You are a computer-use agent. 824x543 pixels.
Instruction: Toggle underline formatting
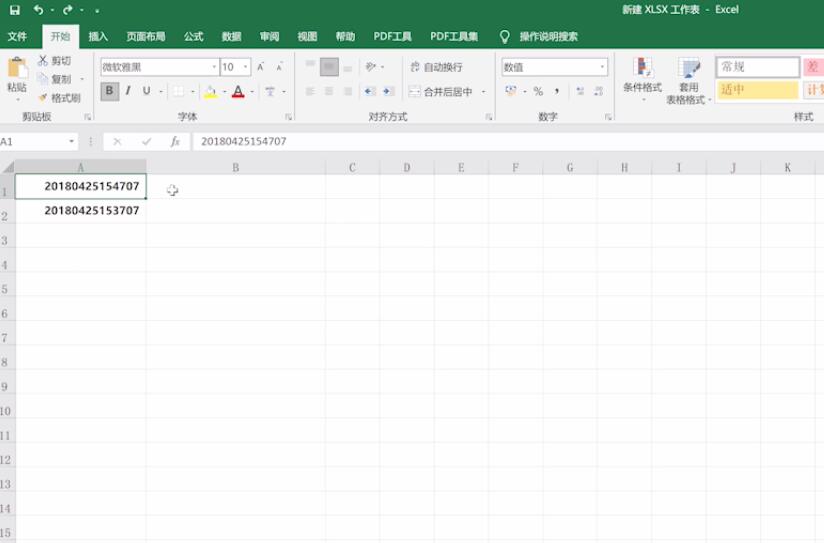(x=147, y=91)
